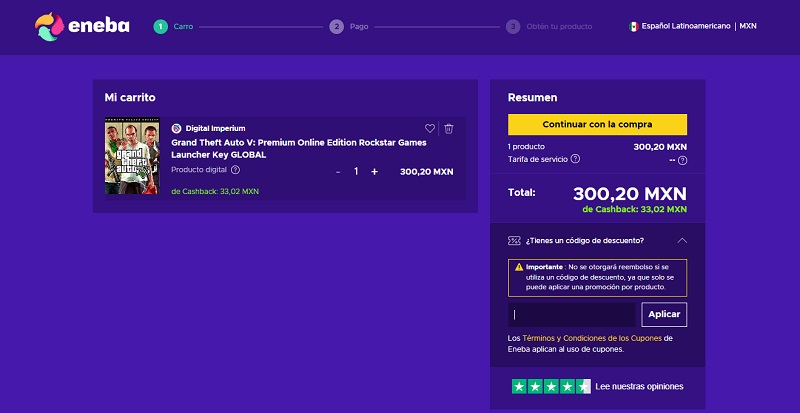This screenshot has width=800, height=413.
Task: Select step 3 Obtén tu producto
Action: click(x=549, y=27)
